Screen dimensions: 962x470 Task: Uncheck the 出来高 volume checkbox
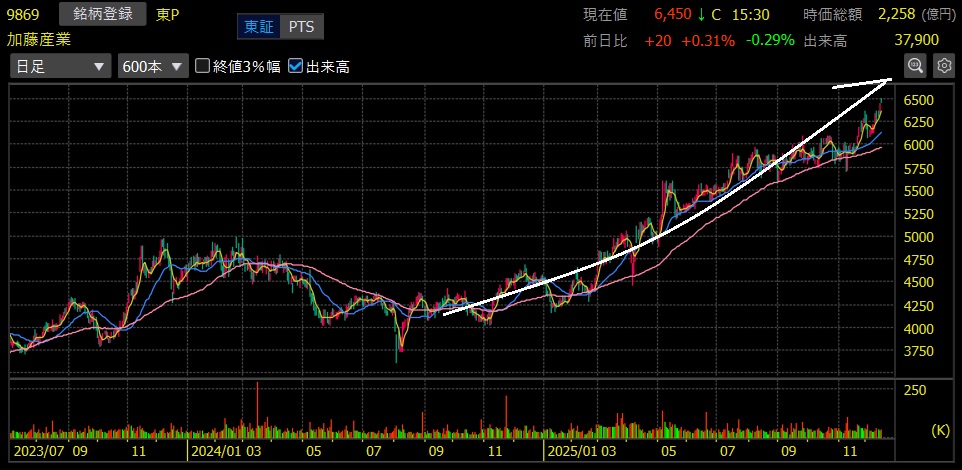tap(295, 66)
